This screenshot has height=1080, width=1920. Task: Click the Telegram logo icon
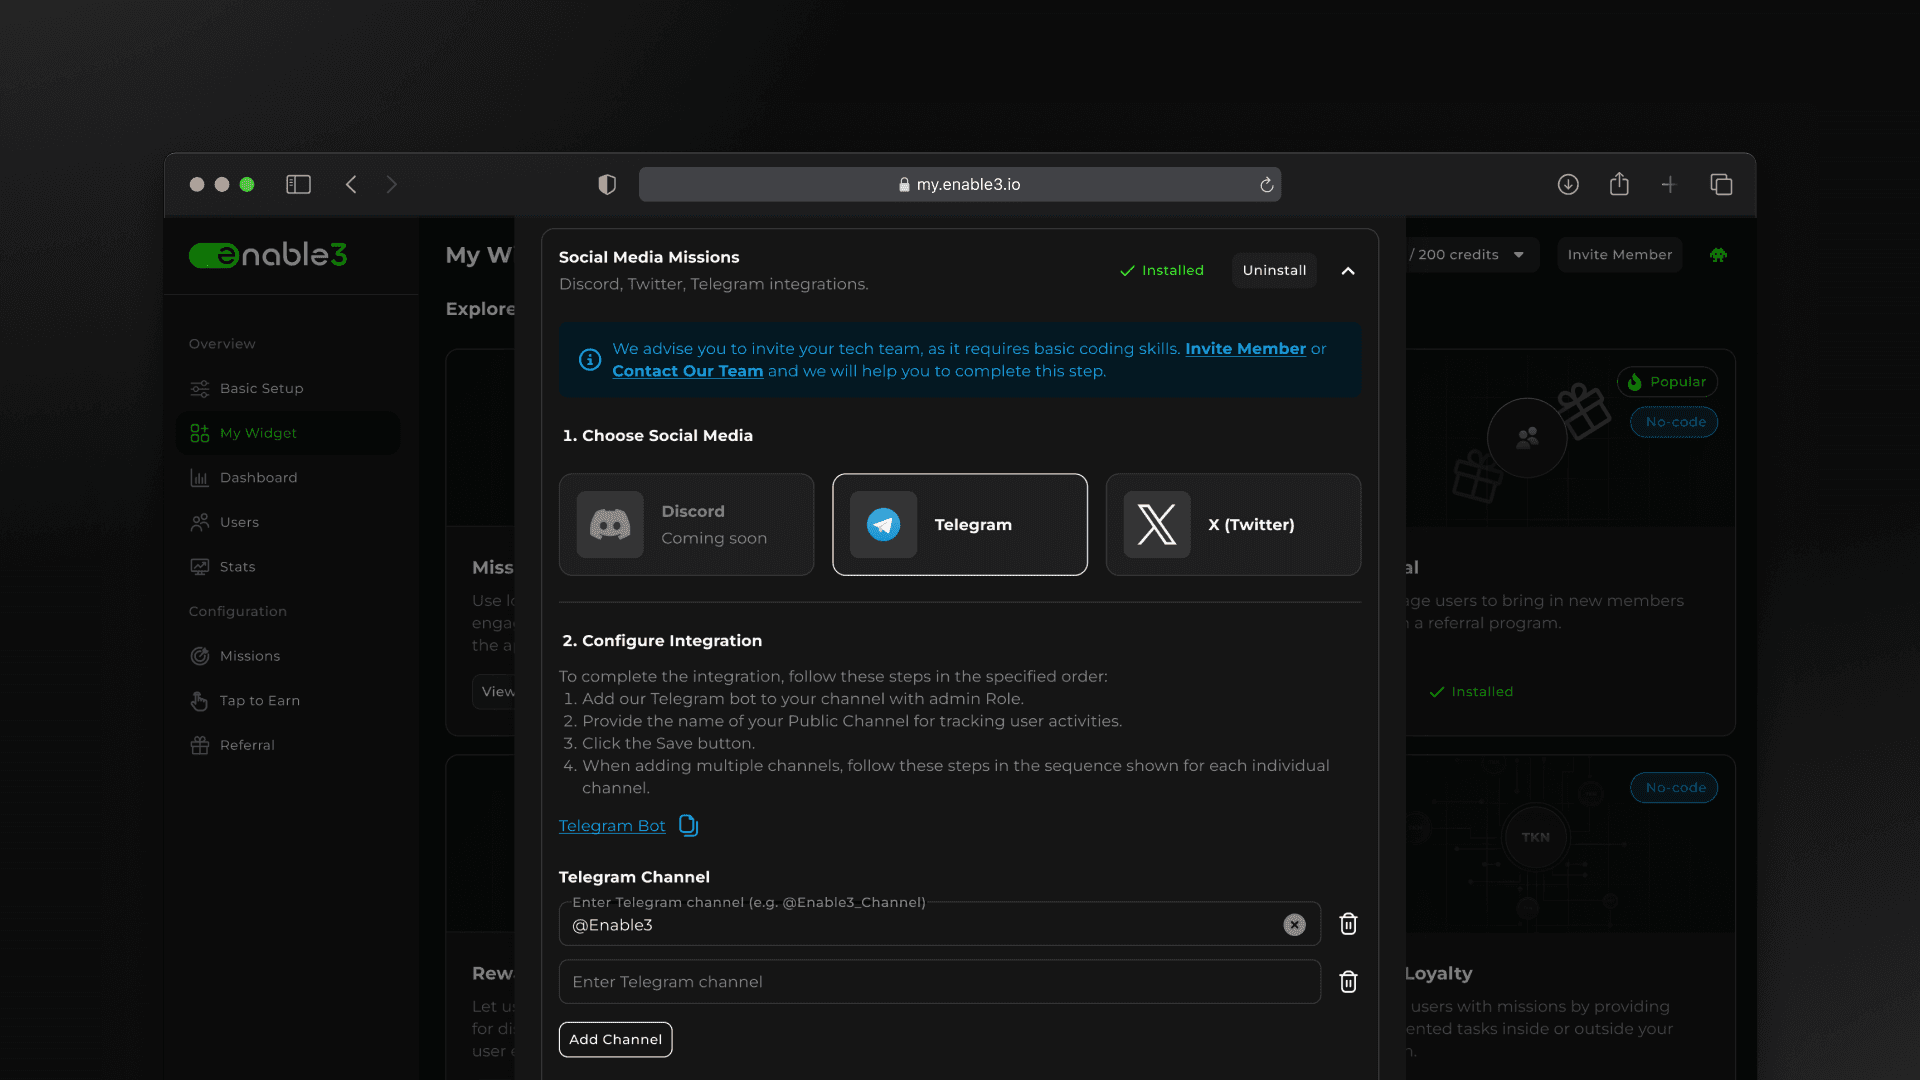(883, 524)
